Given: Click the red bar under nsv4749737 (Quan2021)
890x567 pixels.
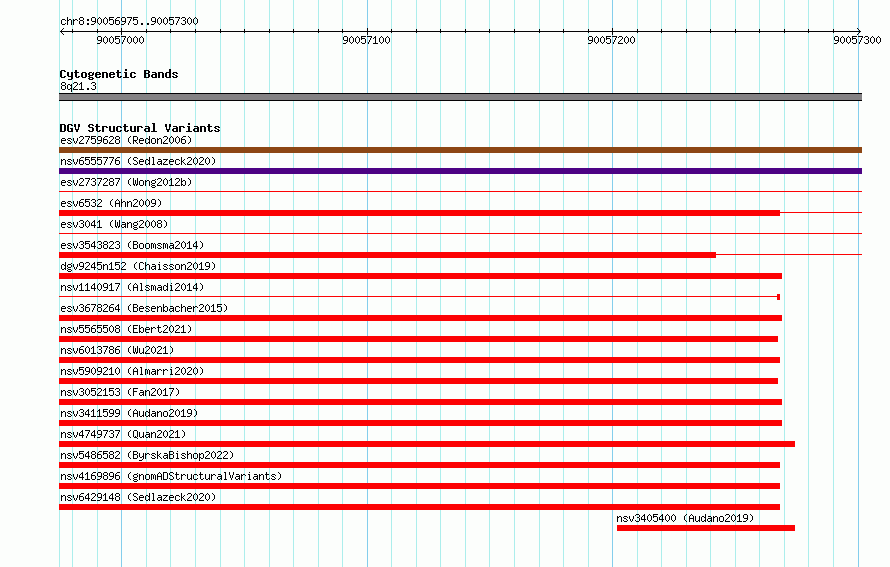Looking at the screenshot, I should point(427,444).
